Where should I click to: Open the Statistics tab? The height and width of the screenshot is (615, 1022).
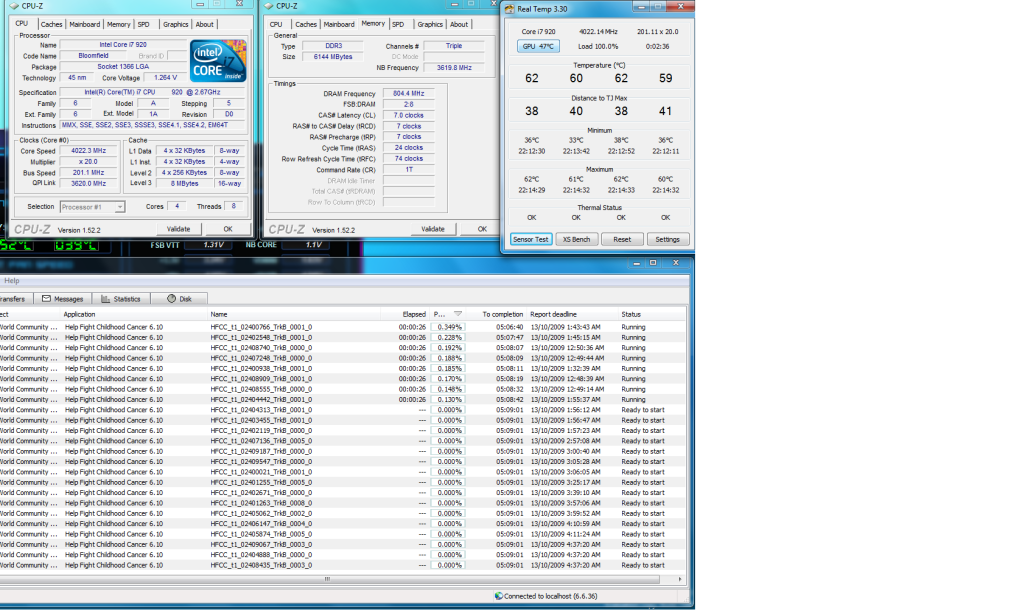121,298
